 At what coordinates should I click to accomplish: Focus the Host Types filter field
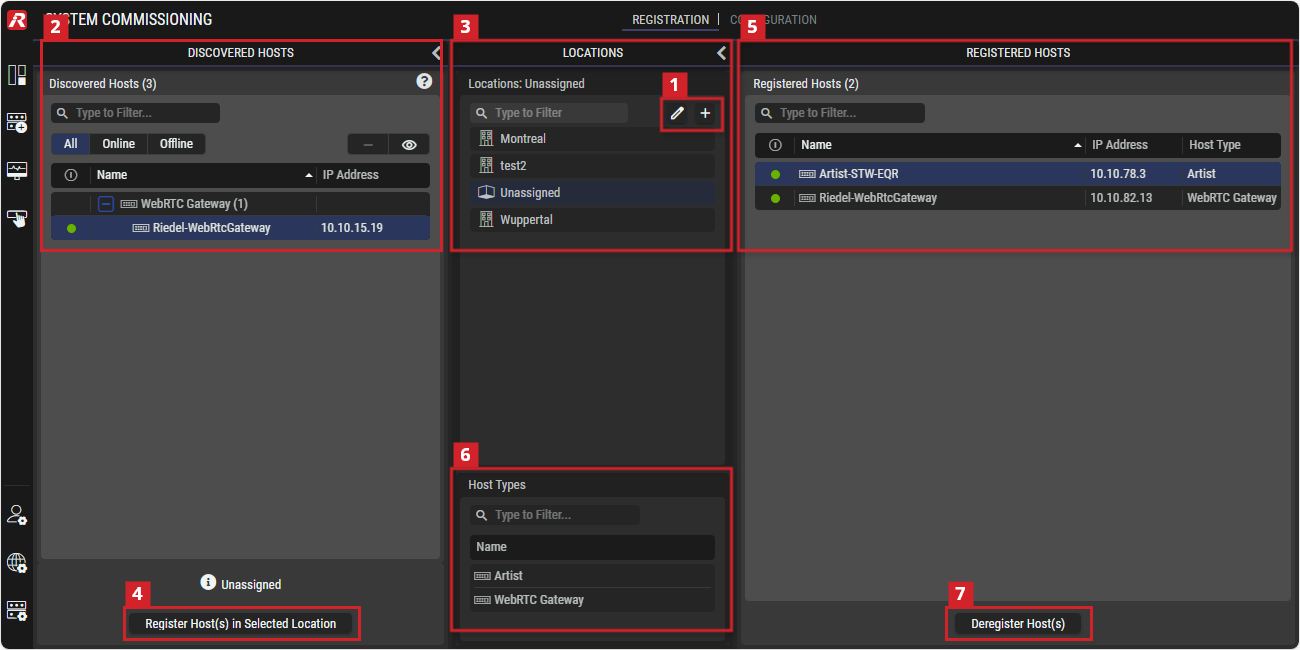(555, 515)
